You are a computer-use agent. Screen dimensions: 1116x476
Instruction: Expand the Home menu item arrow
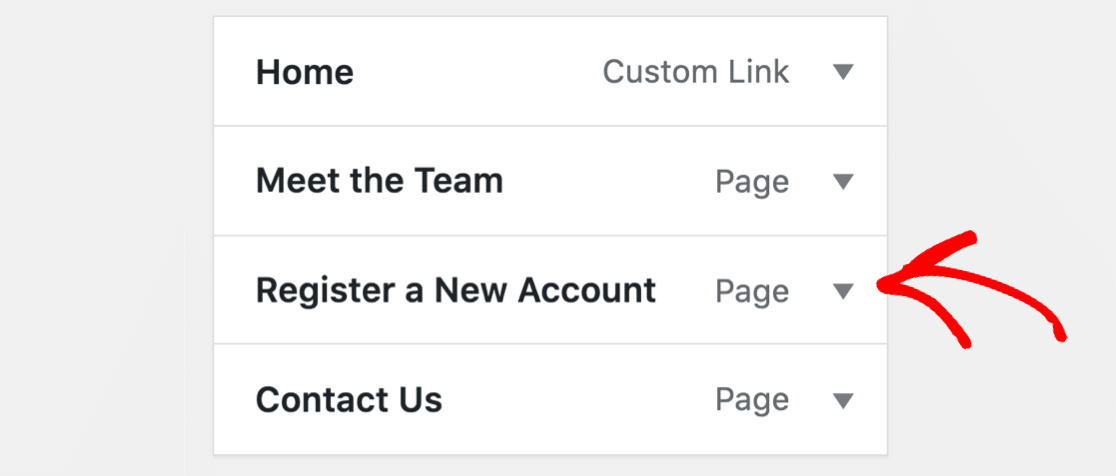pyautogui.click(x=843, y=72)
